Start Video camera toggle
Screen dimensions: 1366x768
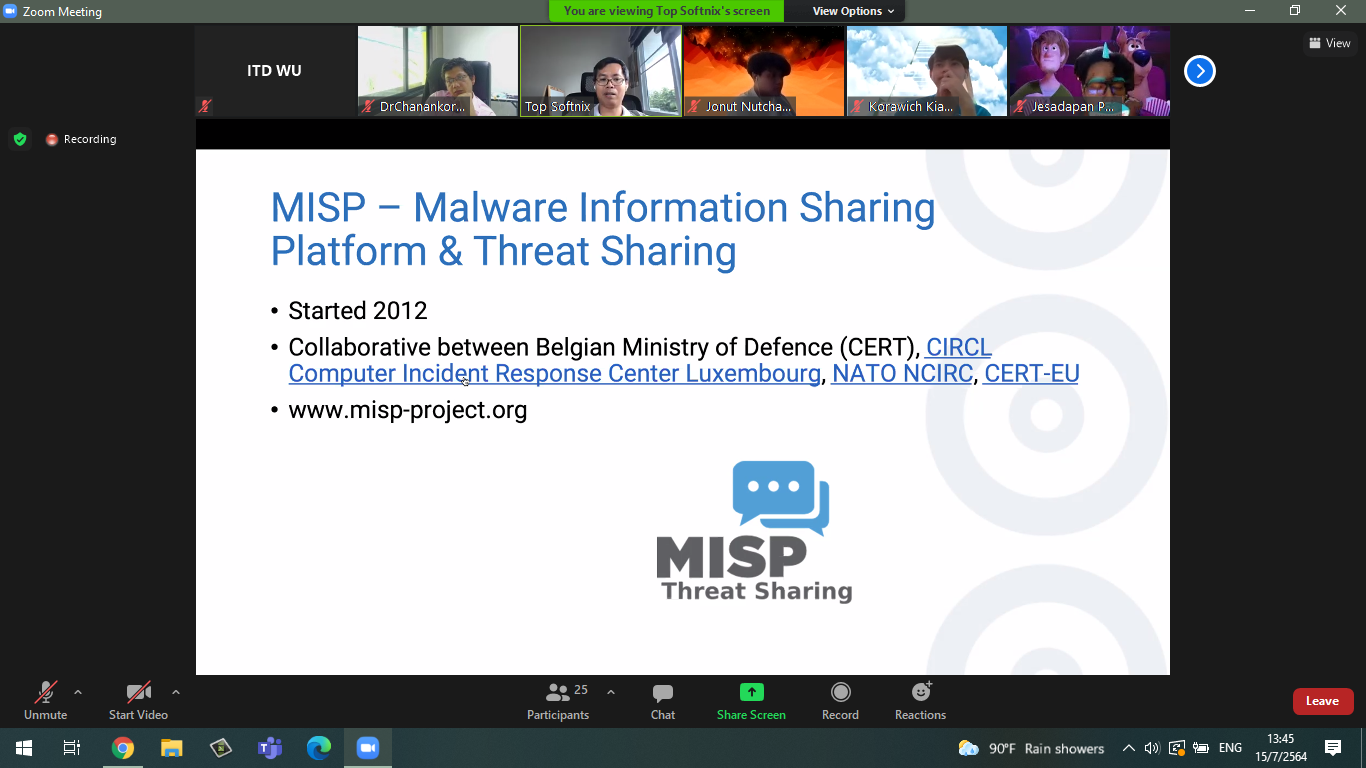coord(138,701)
